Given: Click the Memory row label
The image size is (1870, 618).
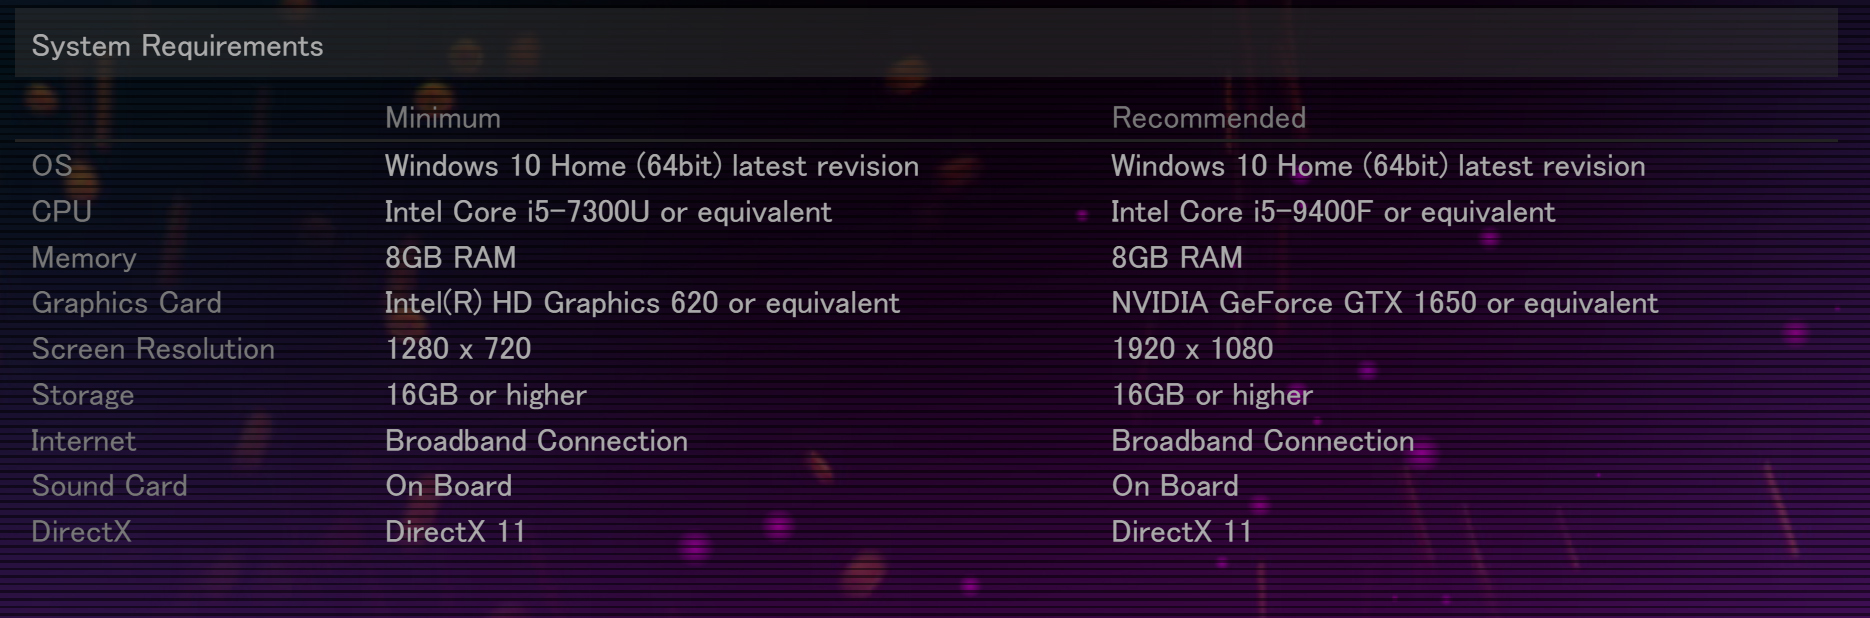Looking at the screenshot, I should pos(84,257).
